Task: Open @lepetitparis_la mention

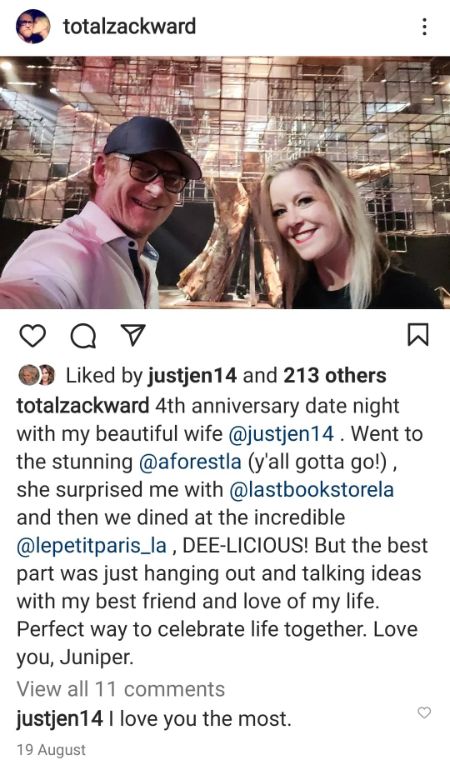Action: coord(92,546)
